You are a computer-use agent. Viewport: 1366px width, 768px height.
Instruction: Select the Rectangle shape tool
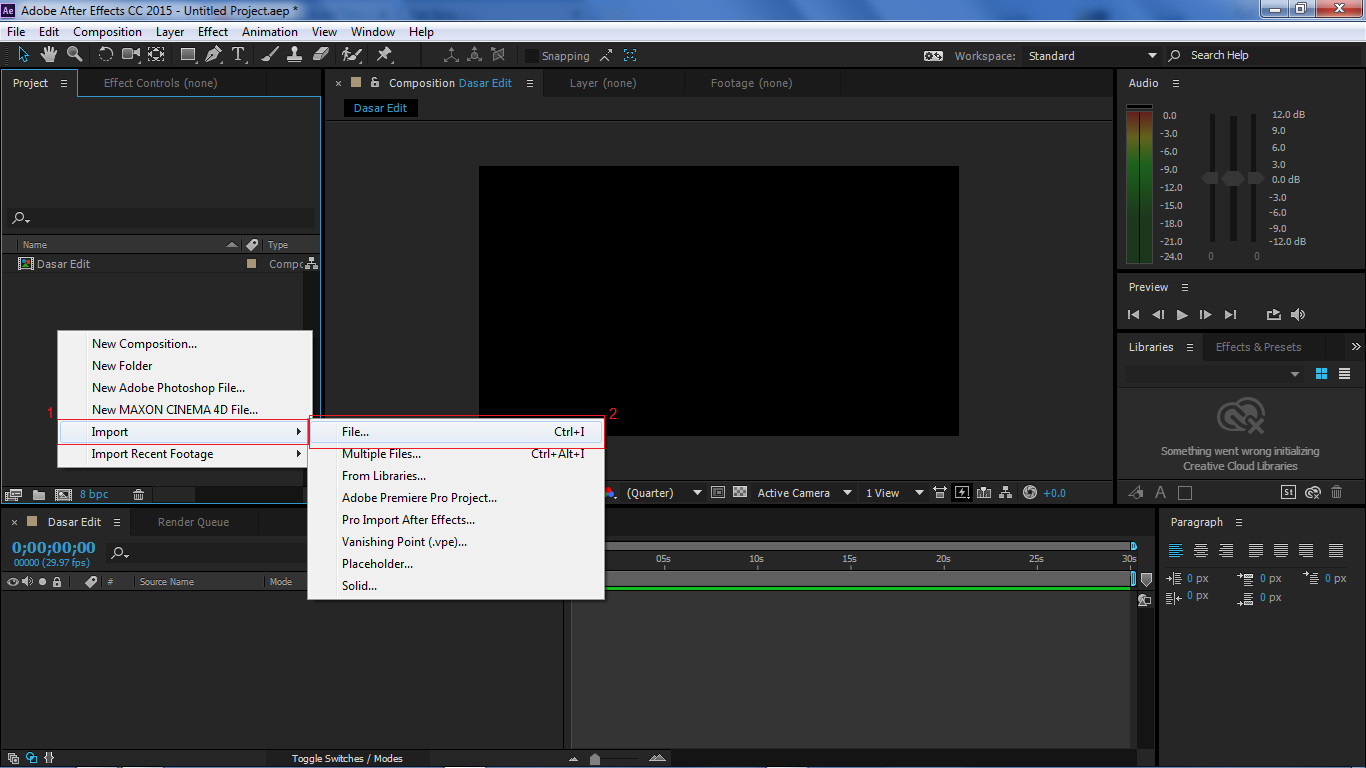click(188, 54)
